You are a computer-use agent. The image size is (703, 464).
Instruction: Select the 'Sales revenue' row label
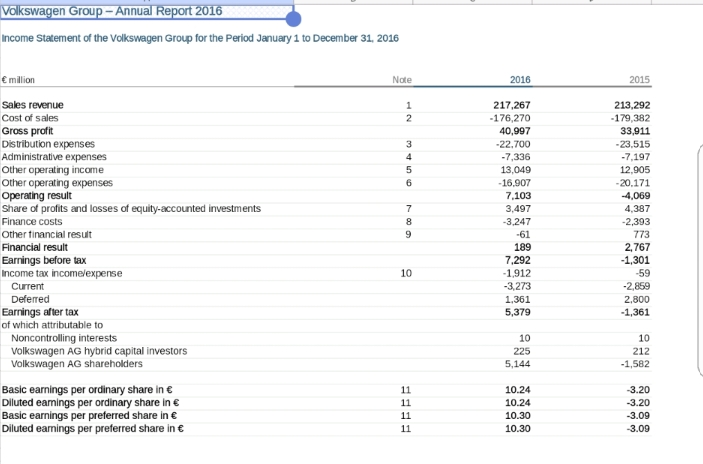[33, 105]
